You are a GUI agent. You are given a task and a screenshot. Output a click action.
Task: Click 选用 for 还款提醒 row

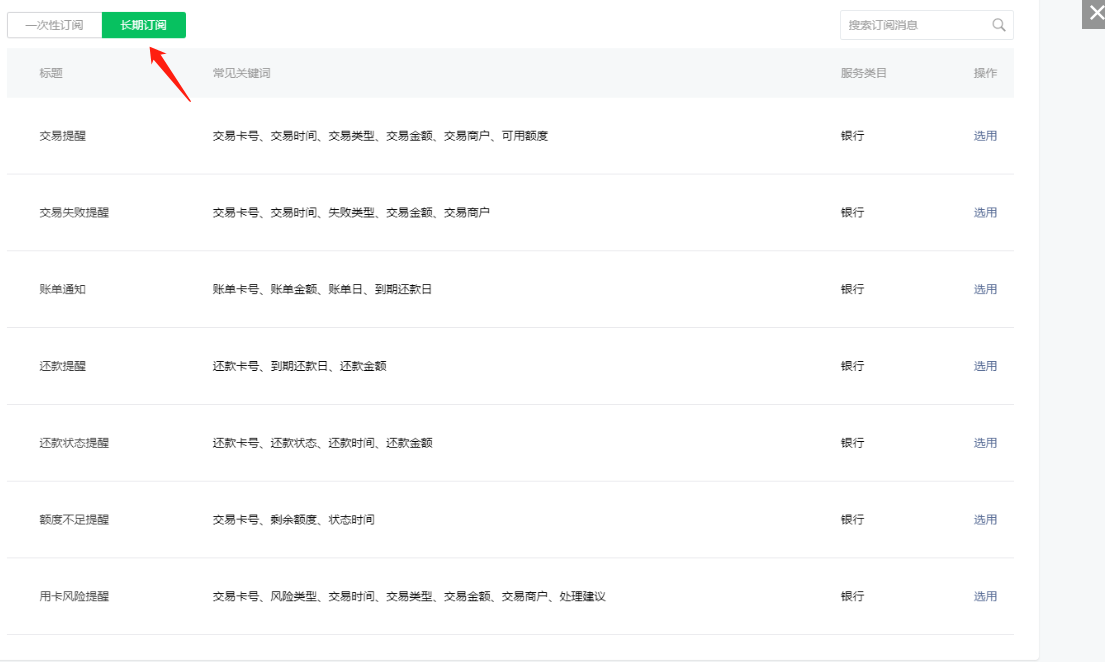(985, 366)
